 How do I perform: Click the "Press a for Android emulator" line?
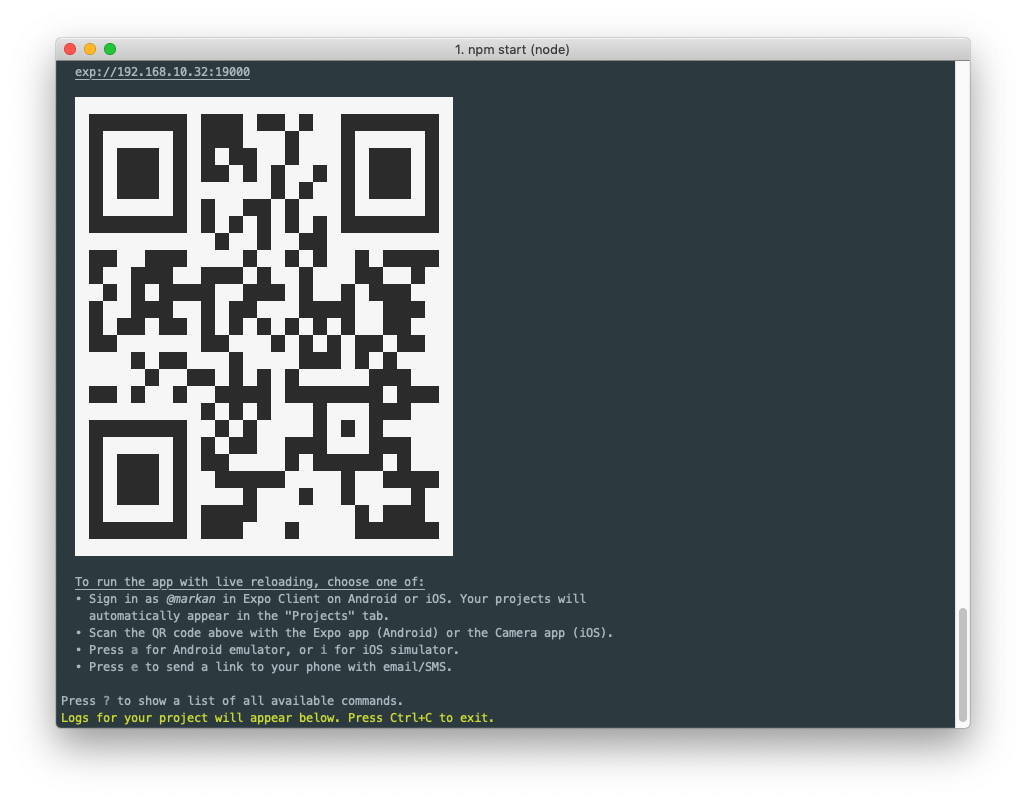[x=268, y=650]
